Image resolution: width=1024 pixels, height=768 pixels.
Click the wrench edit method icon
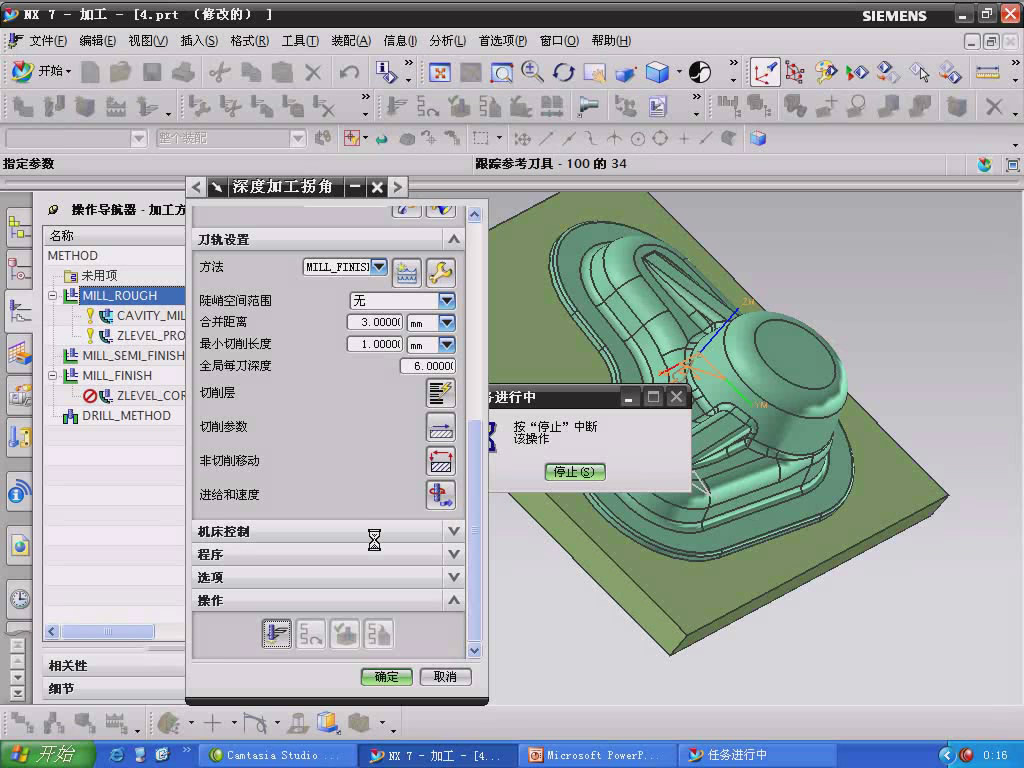pyautogui.click(x=441, y=273)
